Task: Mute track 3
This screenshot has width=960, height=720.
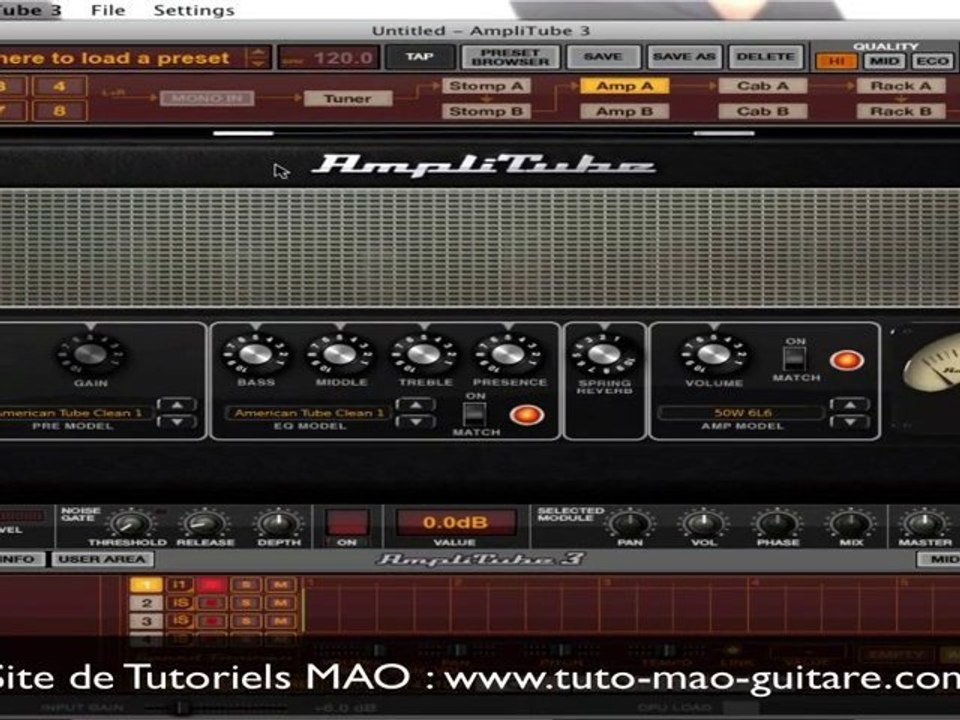Action: [280, 621]
